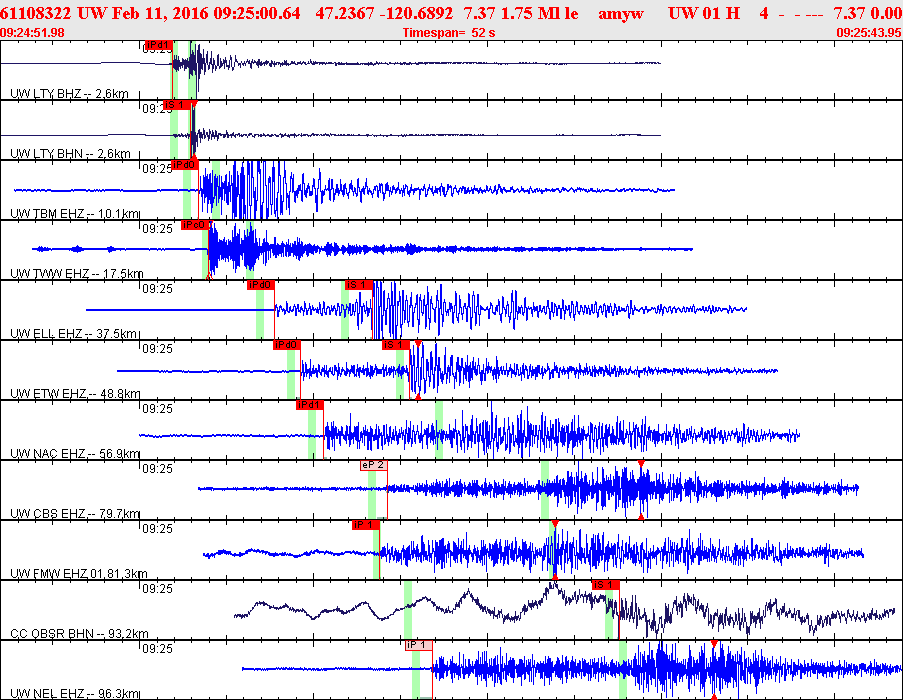Click the red amplitude triangle on NEL EHZ trace
This screenshot has height=700, width=903.
point(714,644)
